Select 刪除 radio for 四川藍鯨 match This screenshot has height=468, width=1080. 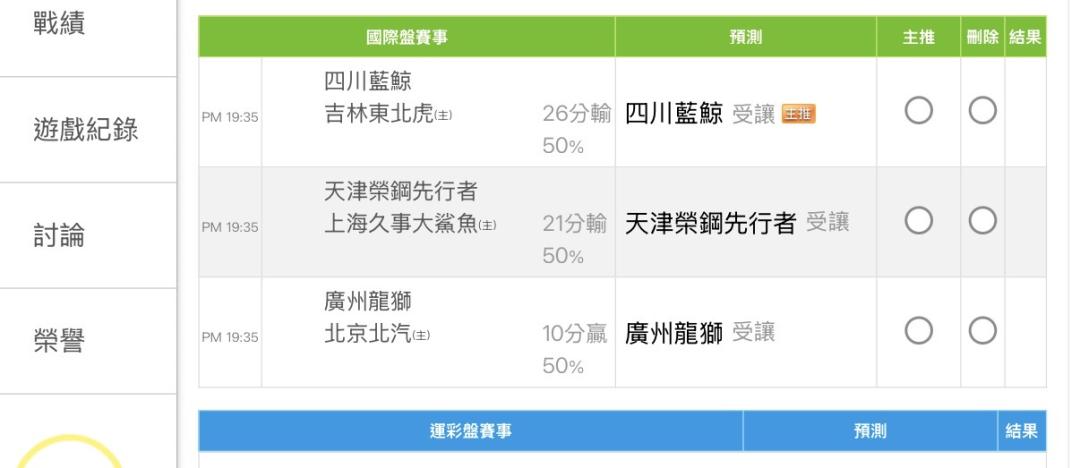(x=983, y=113)
